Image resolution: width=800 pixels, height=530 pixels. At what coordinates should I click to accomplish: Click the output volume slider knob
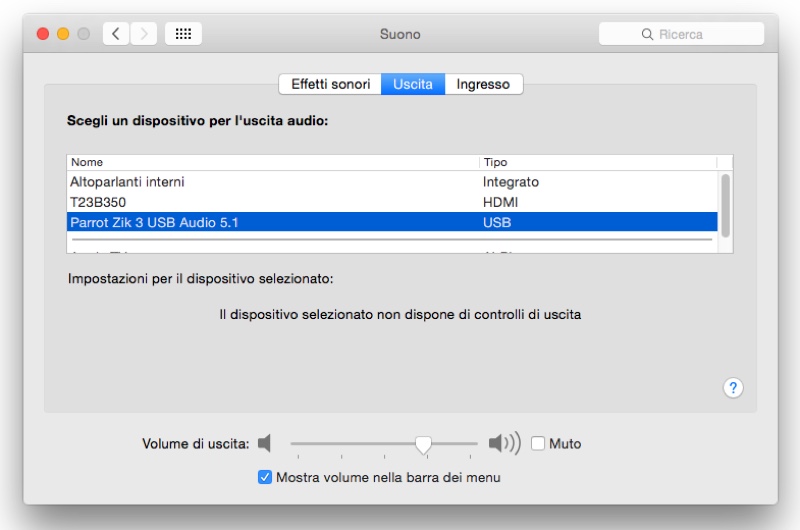(423, 443)
